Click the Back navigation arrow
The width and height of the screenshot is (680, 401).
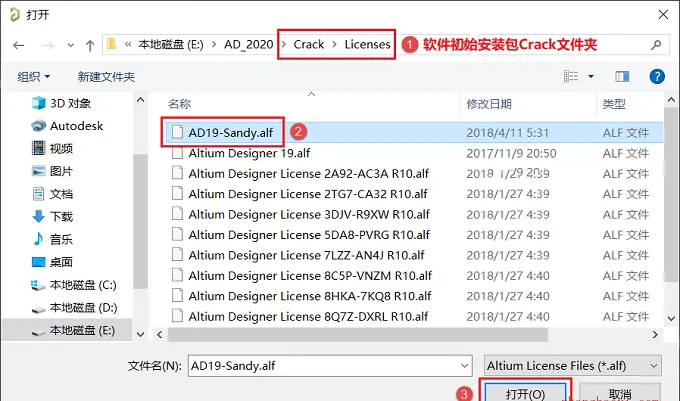click(18, 45)
